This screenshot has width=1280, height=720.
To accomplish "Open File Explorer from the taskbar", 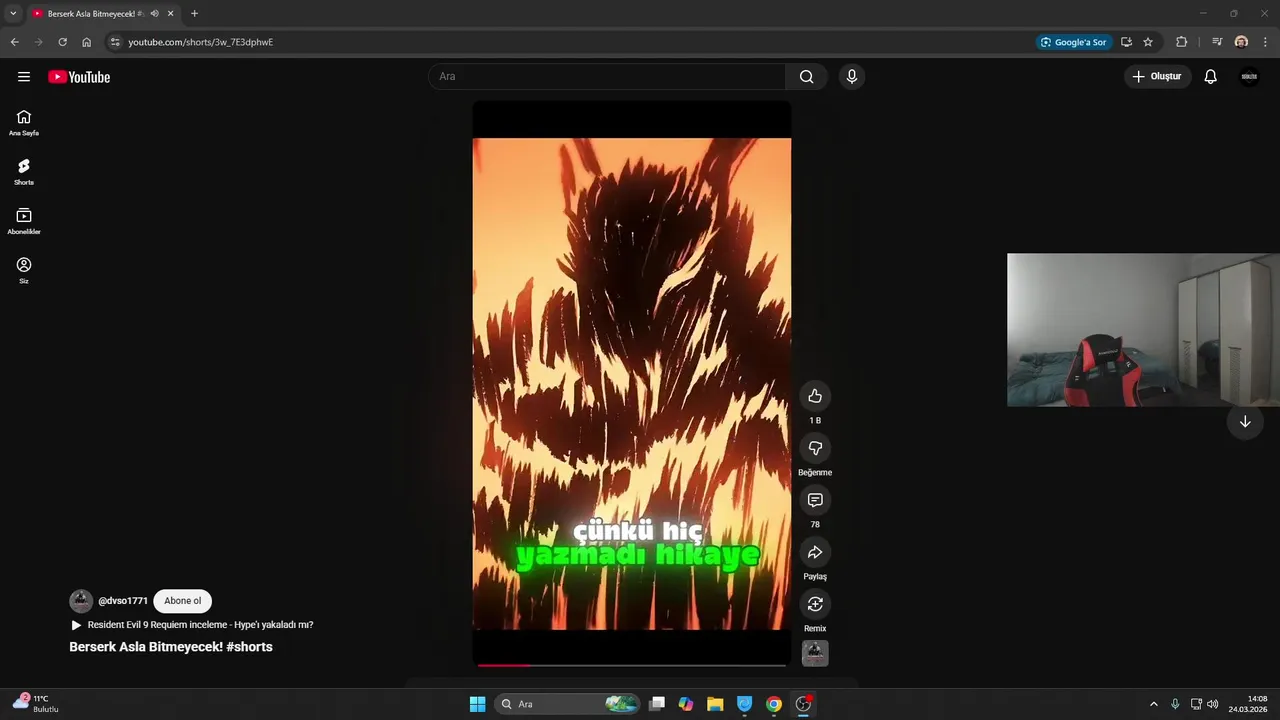I will (x=715, y=704).
